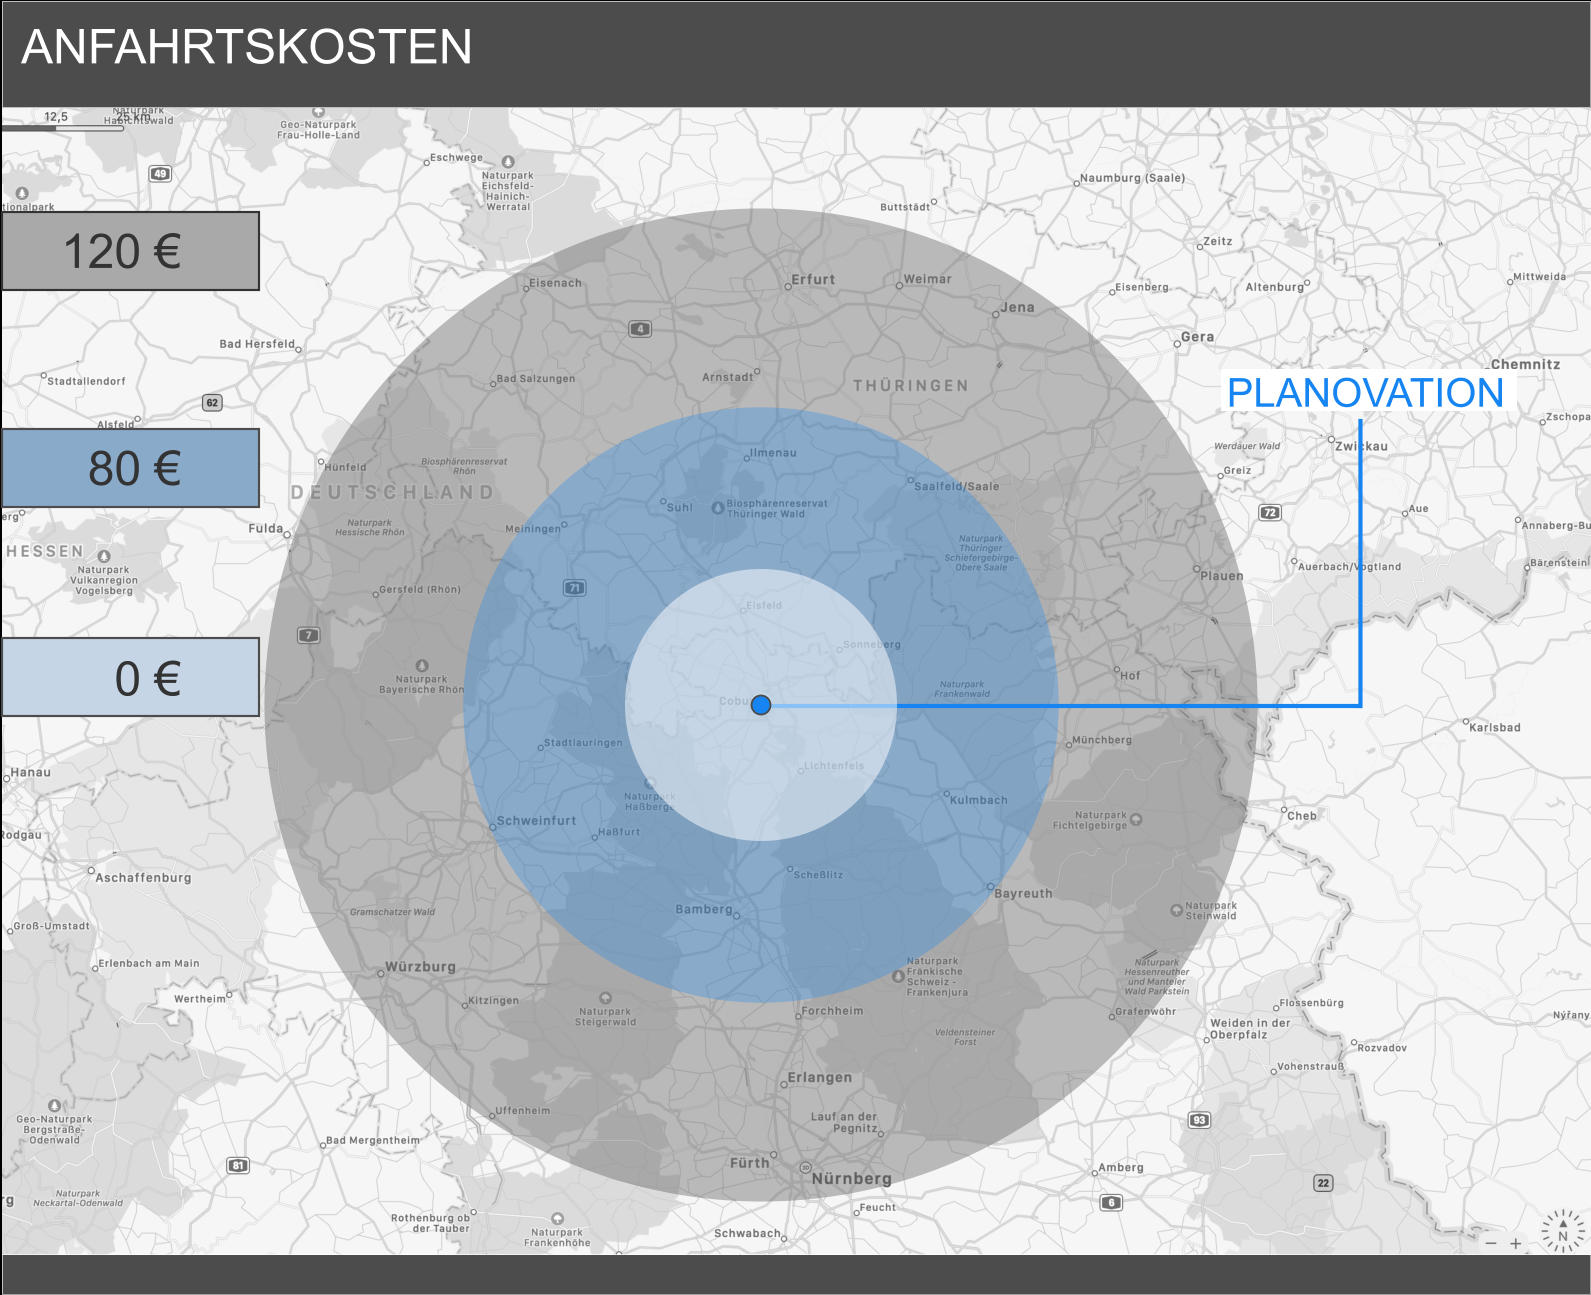Click the Weimar city label
This screenshot has width=1591, height=1295.
927,279
